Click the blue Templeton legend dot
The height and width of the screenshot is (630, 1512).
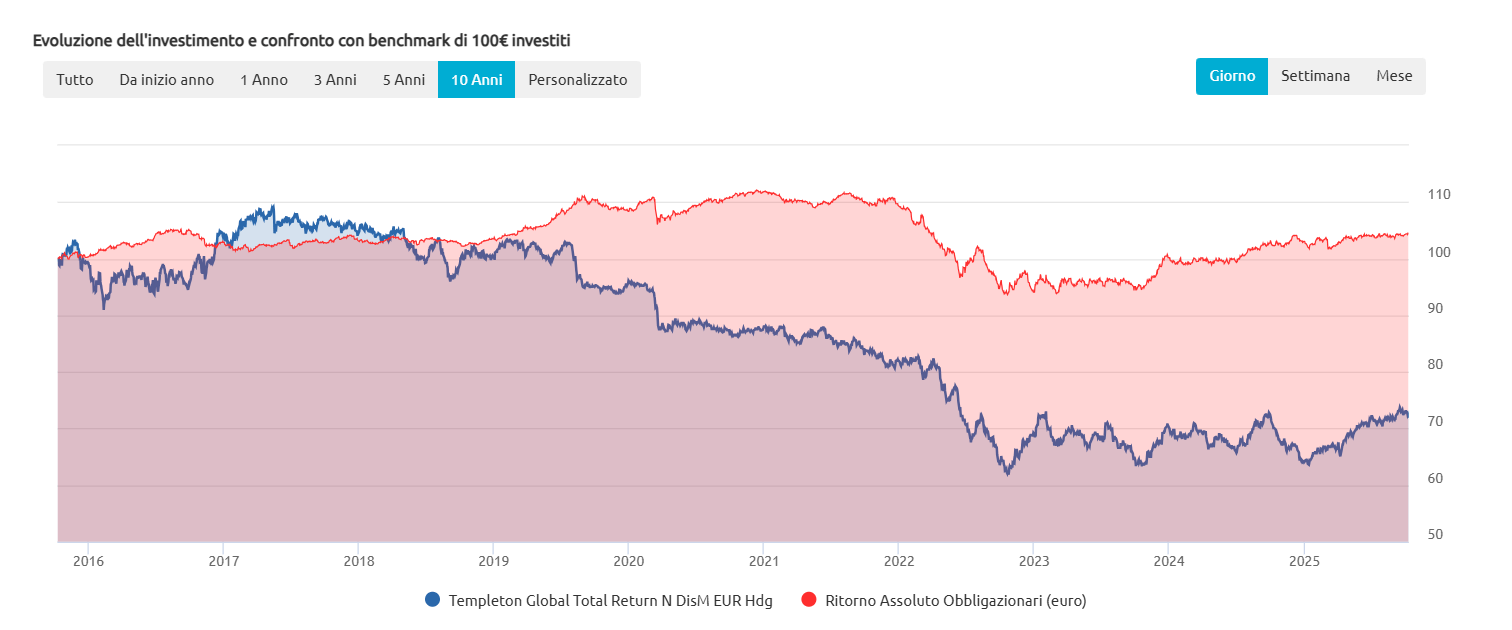click(x=432, y=600)
